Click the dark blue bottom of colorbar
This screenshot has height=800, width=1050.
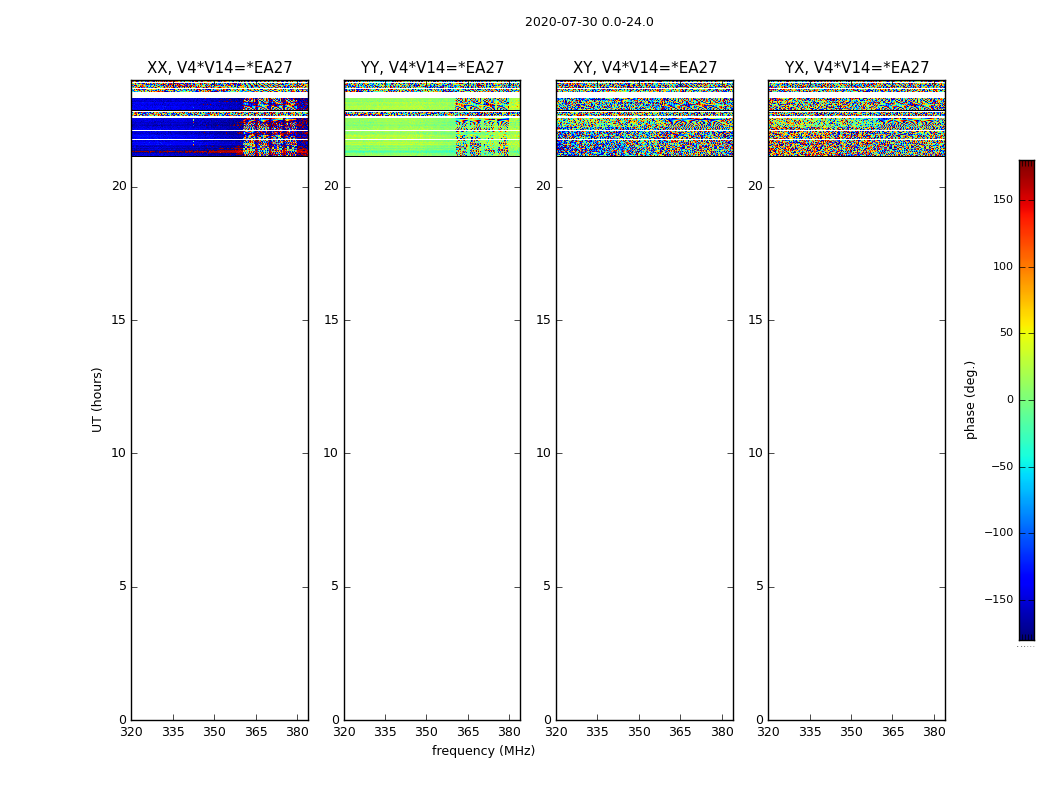coord(1026,632)
